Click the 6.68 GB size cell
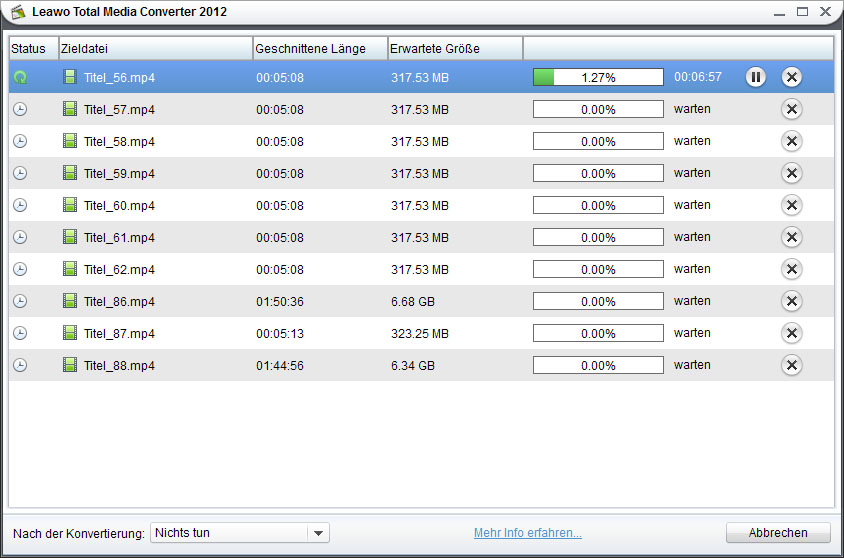The image size is (844, 558). (x=413, y=302)
